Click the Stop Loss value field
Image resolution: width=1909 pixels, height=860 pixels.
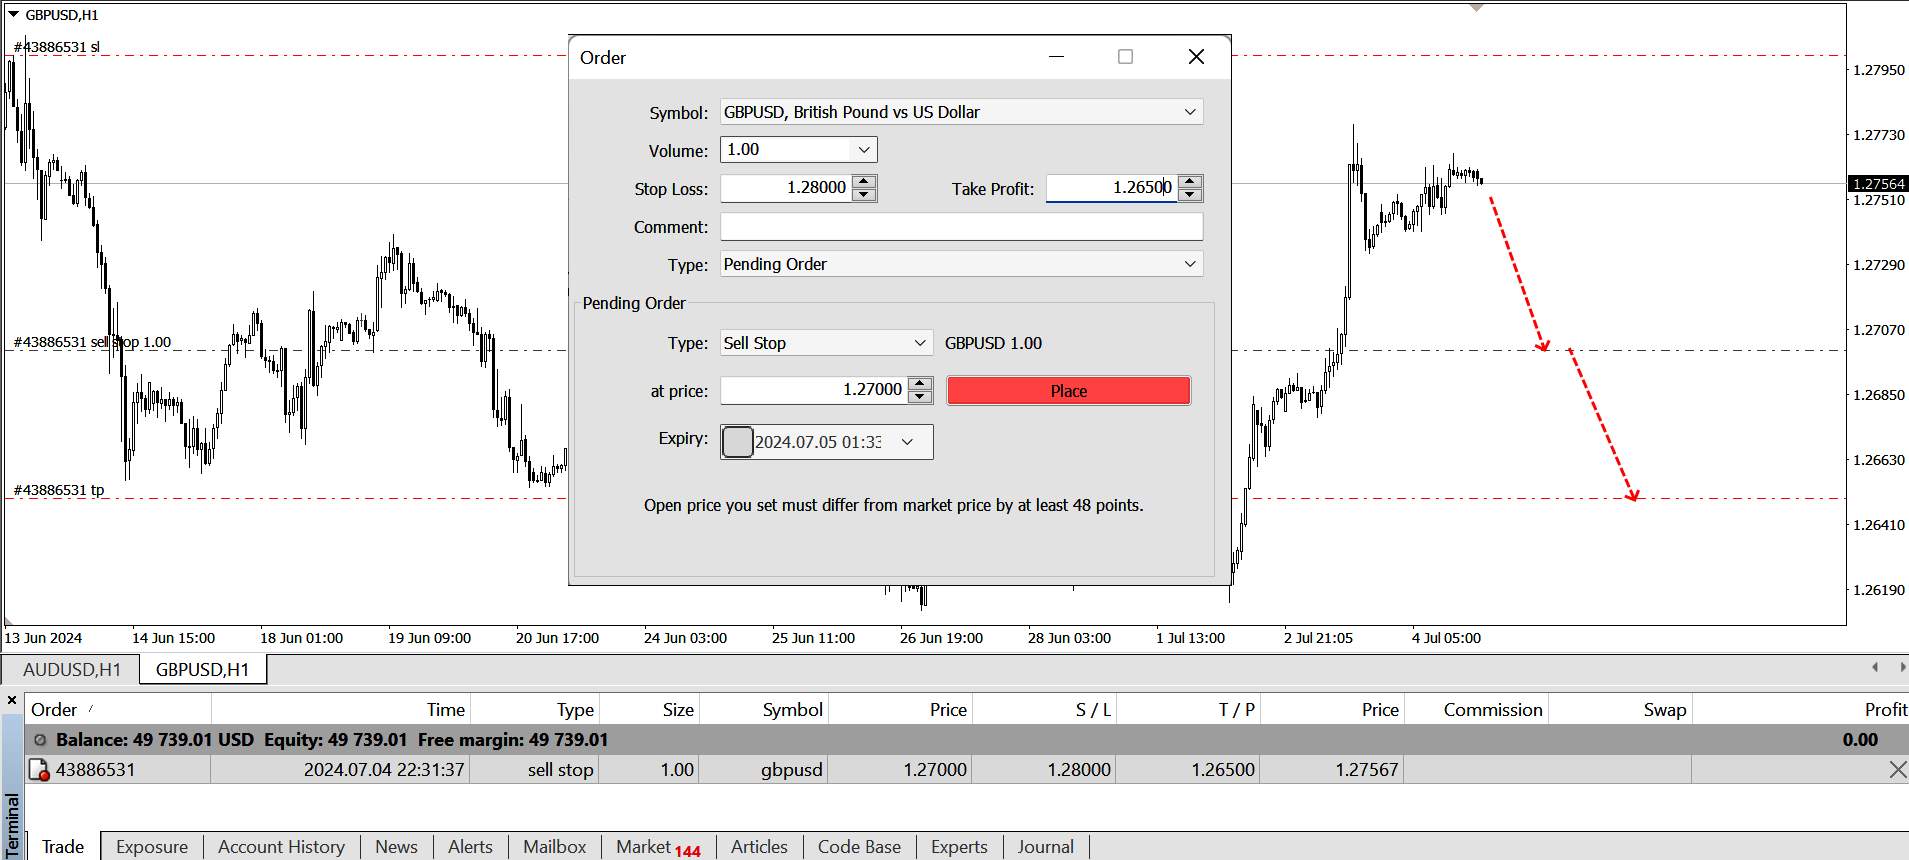tap(786, 188)
